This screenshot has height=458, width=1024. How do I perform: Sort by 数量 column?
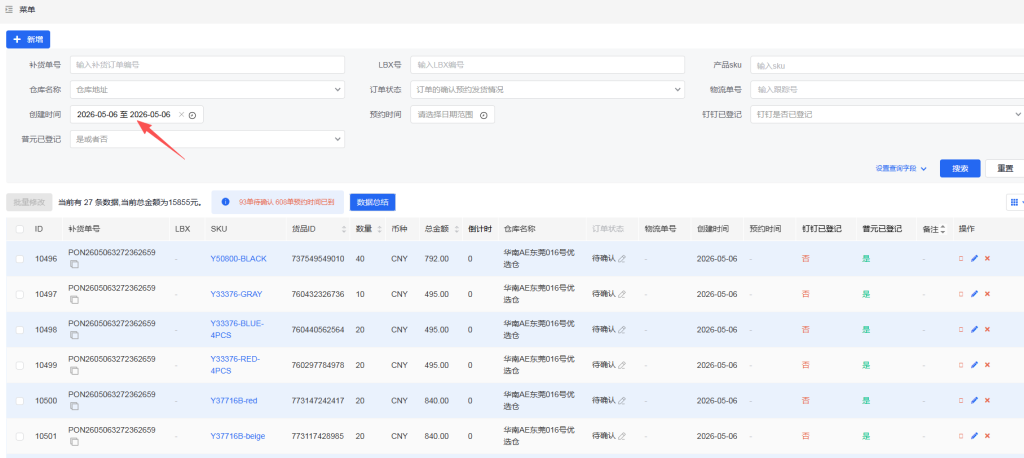(x=380, y=229)
